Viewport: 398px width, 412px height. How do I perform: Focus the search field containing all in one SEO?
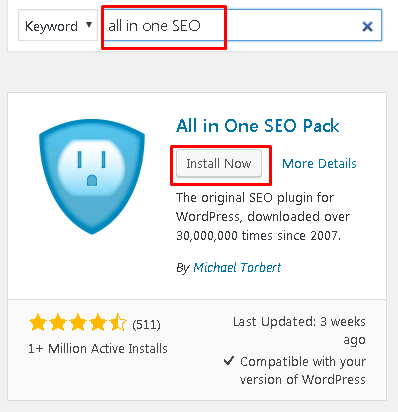(243, 25)
